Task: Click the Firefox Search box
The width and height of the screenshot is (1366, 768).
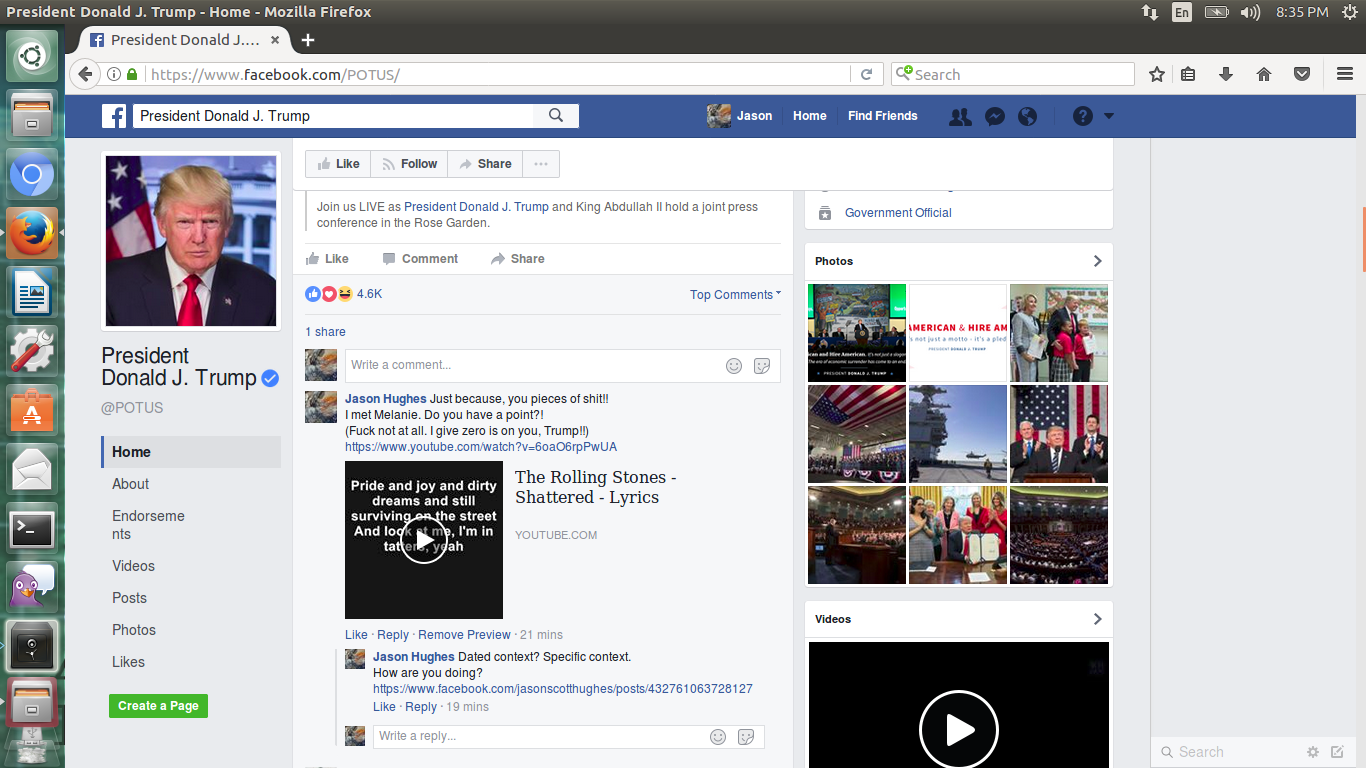Action: point(1012,74)
